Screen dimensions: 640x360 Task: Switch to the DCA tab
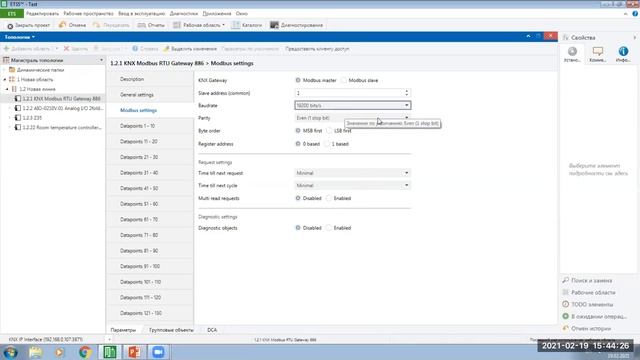(x=212, y=330)
